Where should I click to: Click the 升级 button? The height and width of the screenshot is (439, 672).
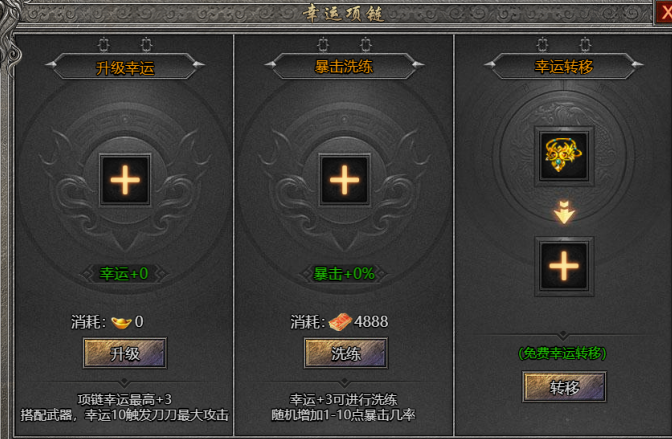click(125, 353)
